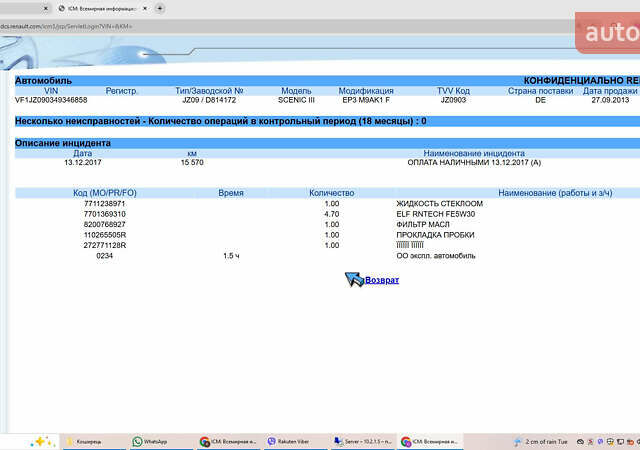Open a new browser tab with plus button
Screen dimensions: 640x450
tap(160, 7)
